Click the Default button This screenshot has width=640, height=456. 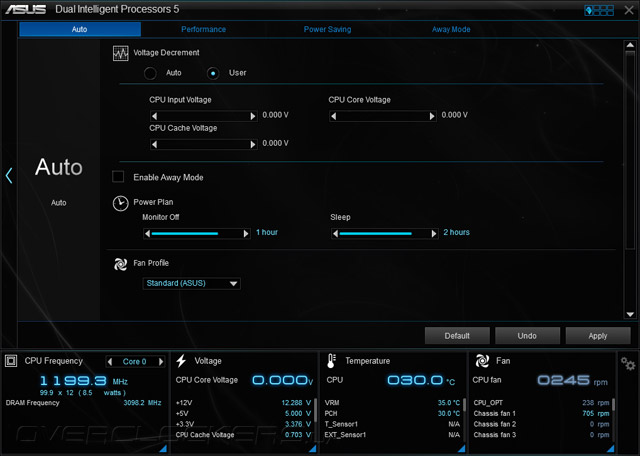457,336
